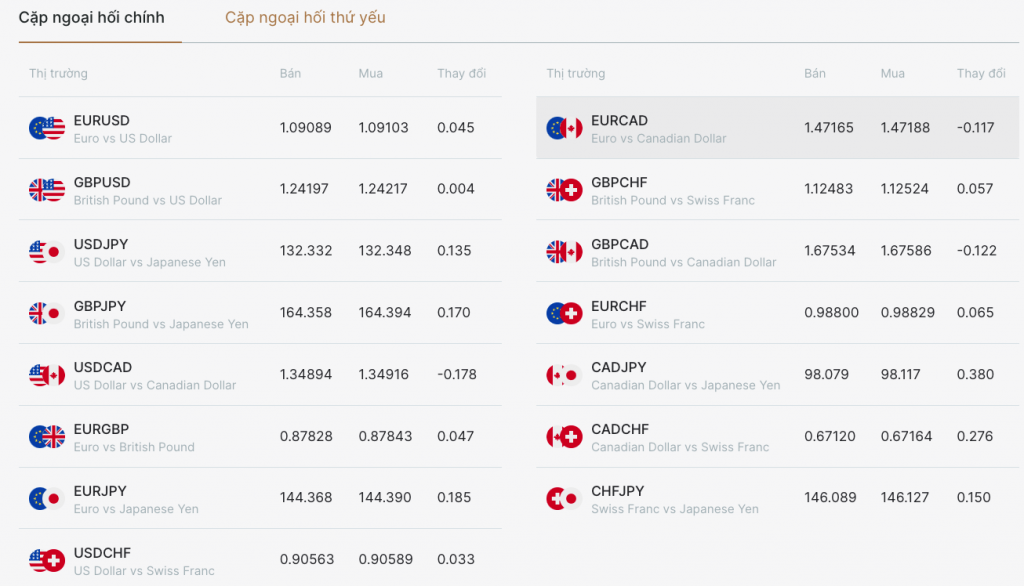1024x586 pixels.
Task: Click the left table Thay đổi column header
Action: (461, 74)
